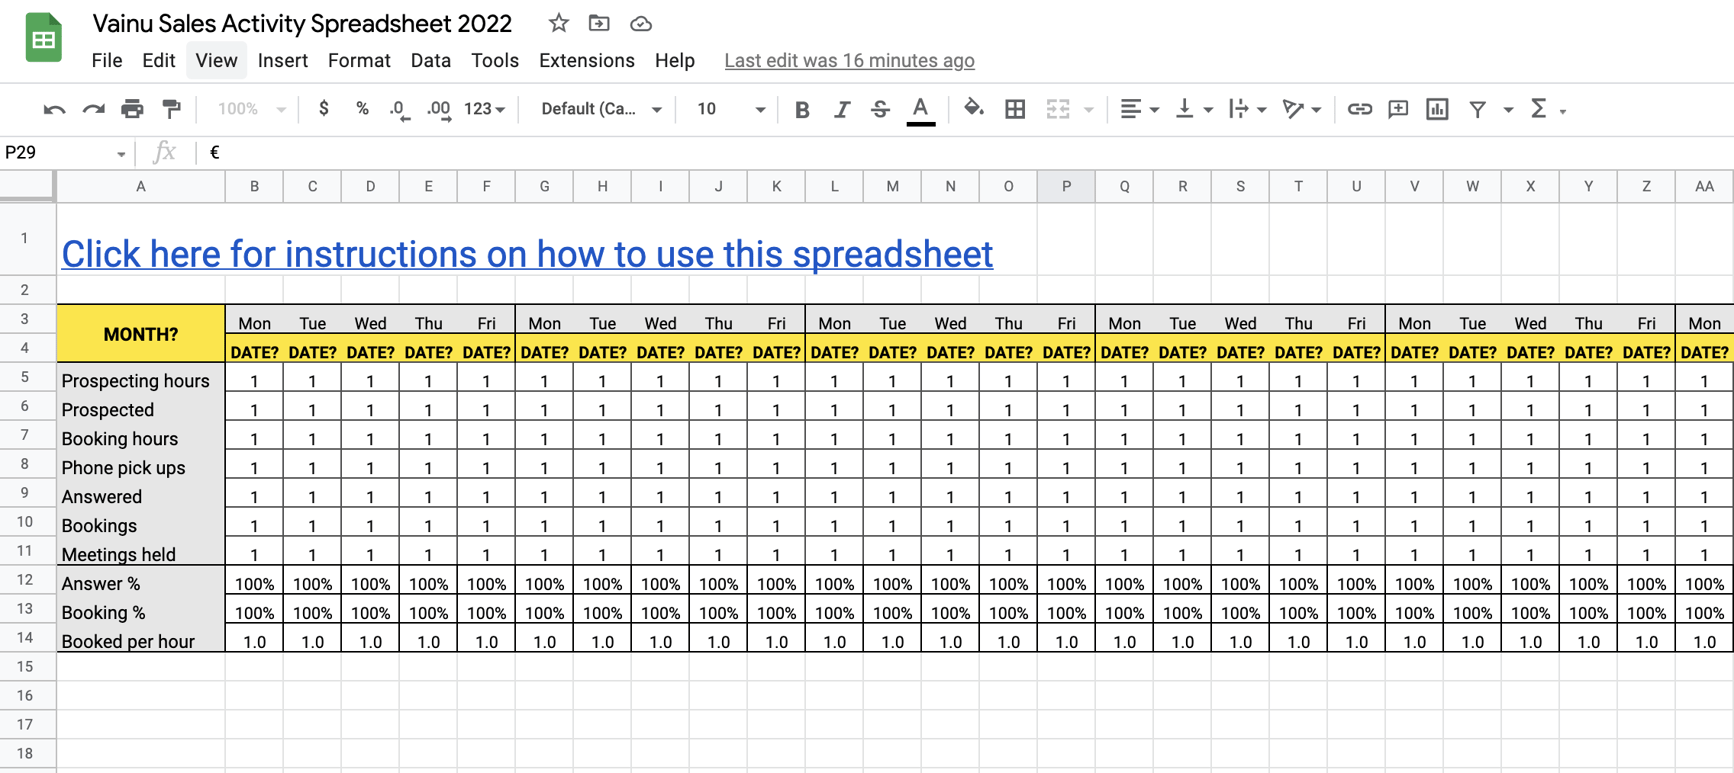This screenshot has width=1734, height=773.
Task: Open vertical align dropdown
Action: click(1193, 109)
